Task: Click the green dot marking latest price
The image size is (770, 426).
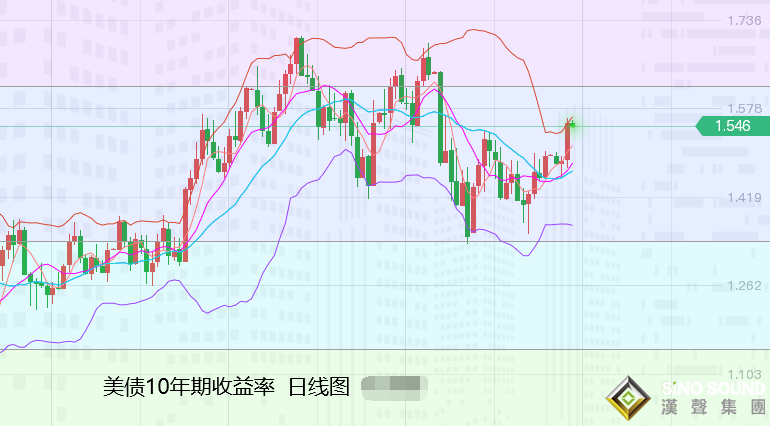Action: [x=573, y=126]
